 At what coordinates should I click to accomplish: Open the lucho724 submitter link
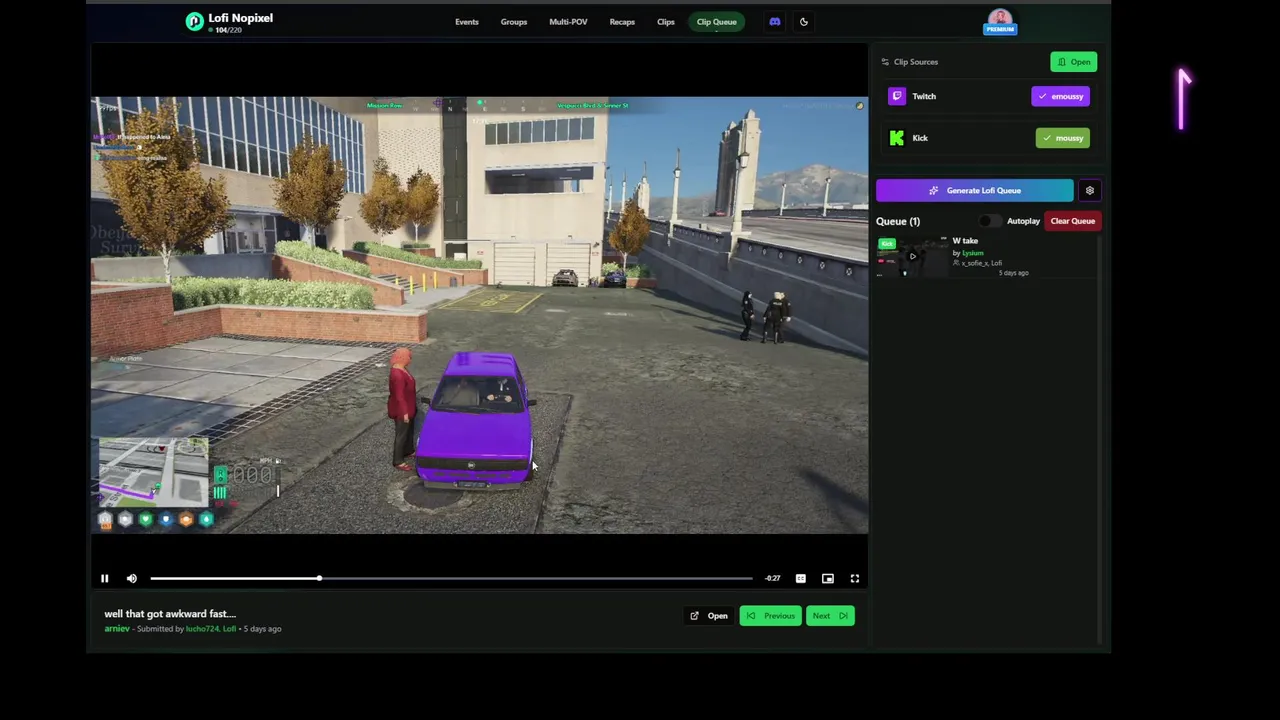pos(202,629)
